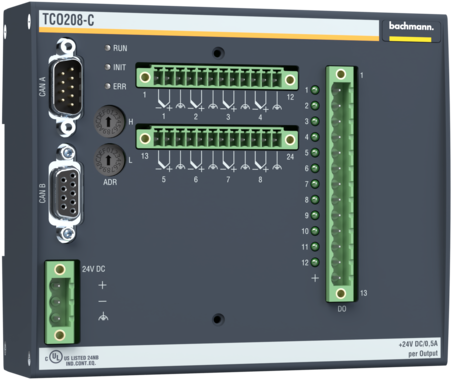
Task: Click digital output LED 8
Action: 315,200
